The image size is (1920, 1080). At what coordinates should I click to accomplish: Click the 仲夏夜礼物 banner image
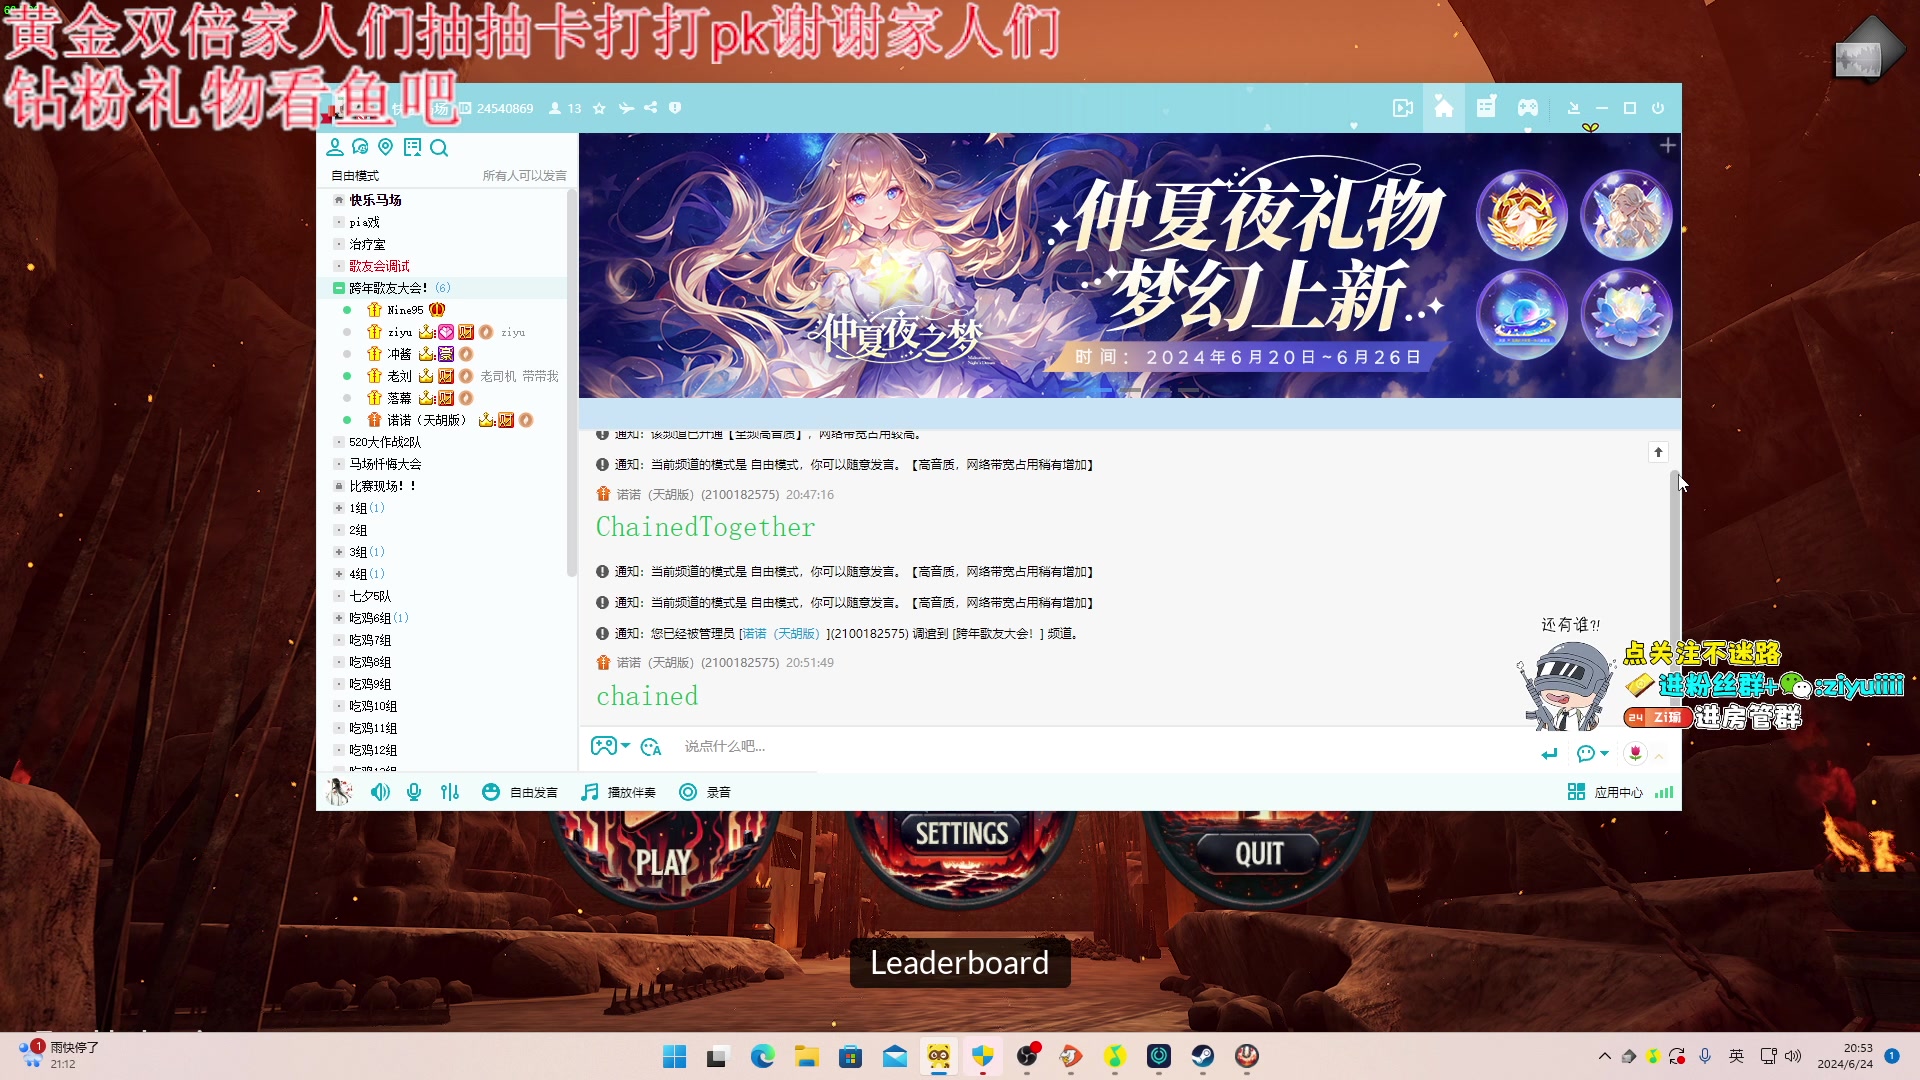click(1130, 265)
